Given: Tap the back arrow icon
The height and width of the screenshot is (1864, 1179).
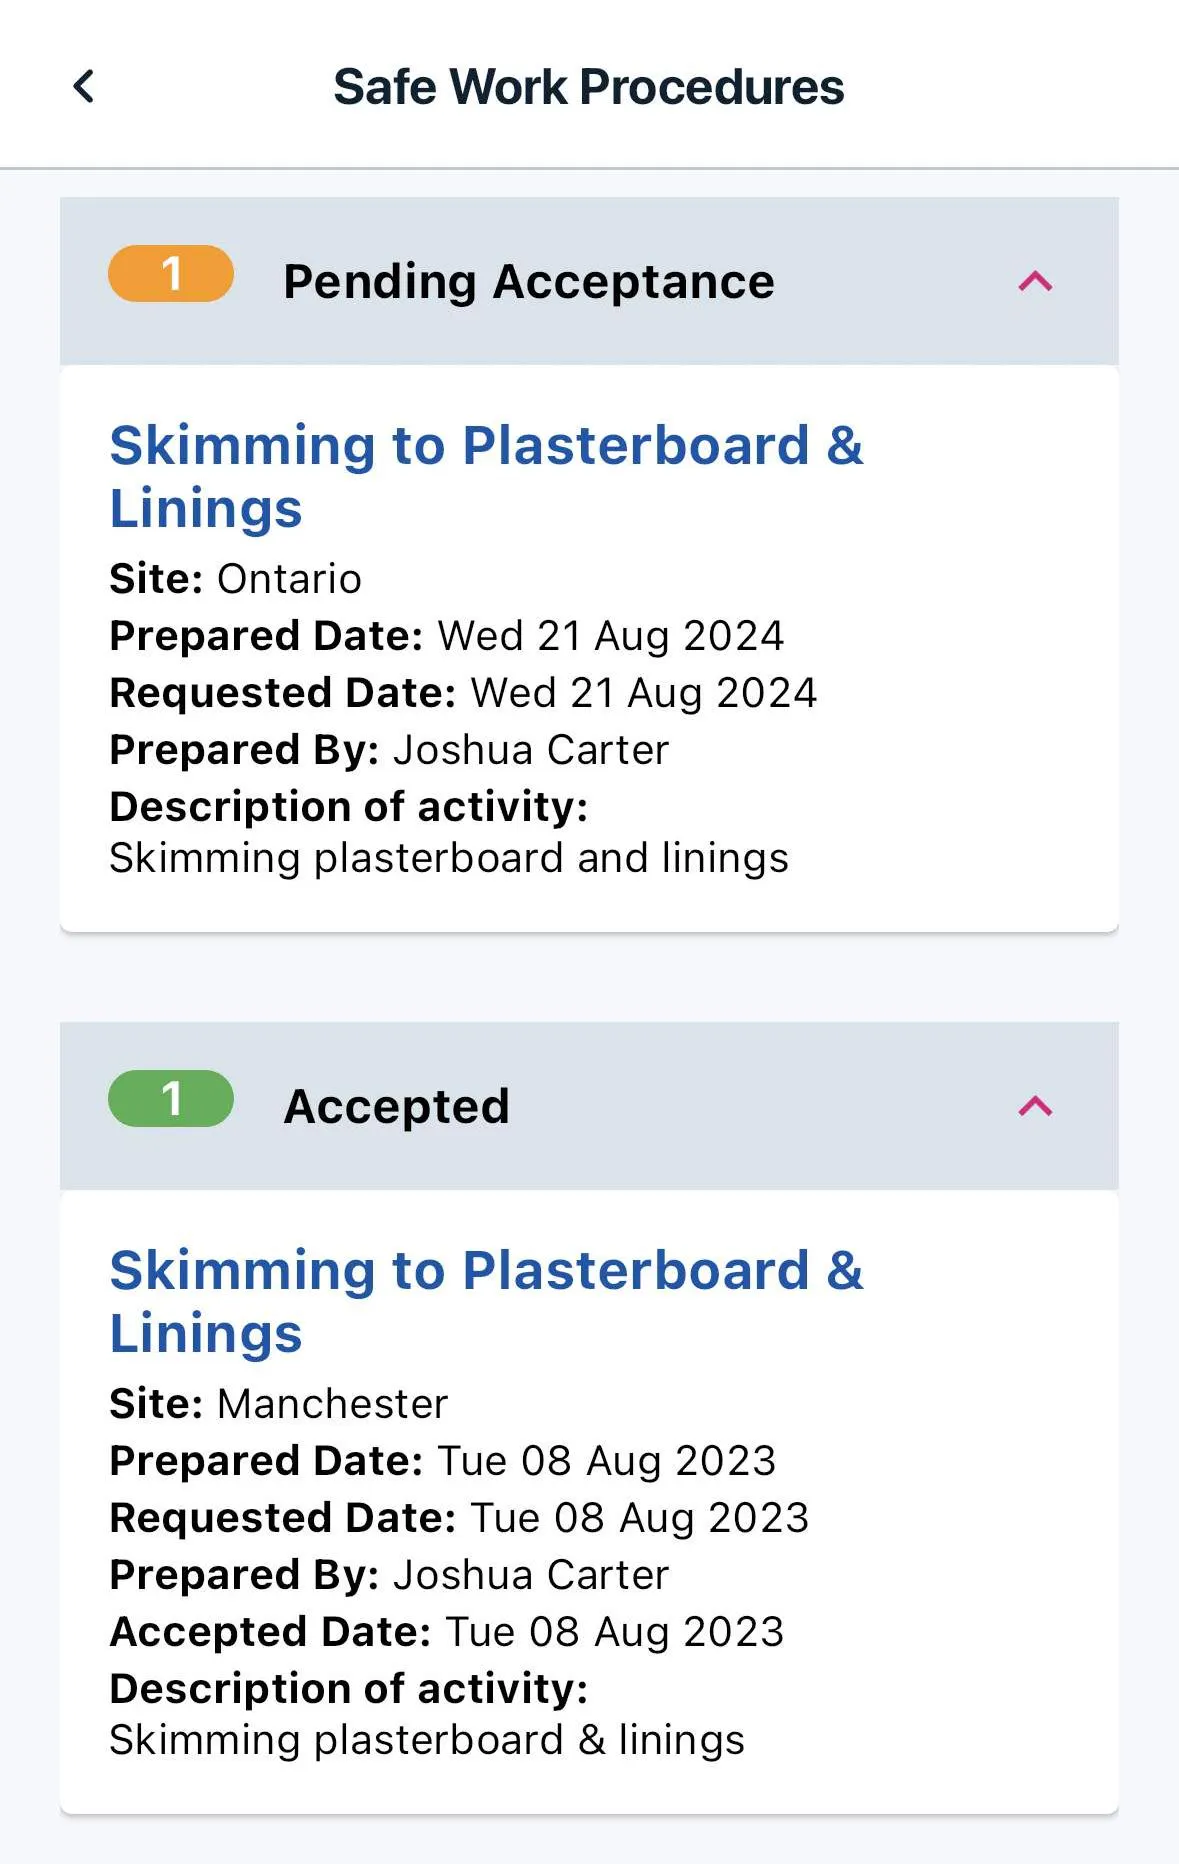Looking at the screenshot, I should (x=84, y=86).
